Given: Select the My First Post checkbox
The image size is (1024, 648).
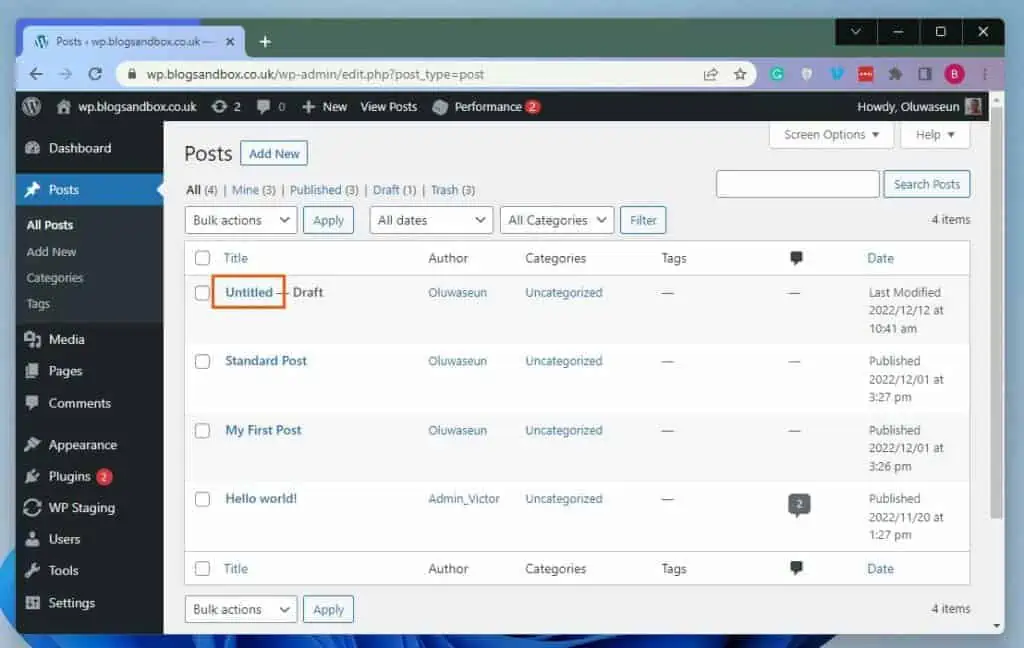Looking at the screenshot, I should tap(202, 431).
